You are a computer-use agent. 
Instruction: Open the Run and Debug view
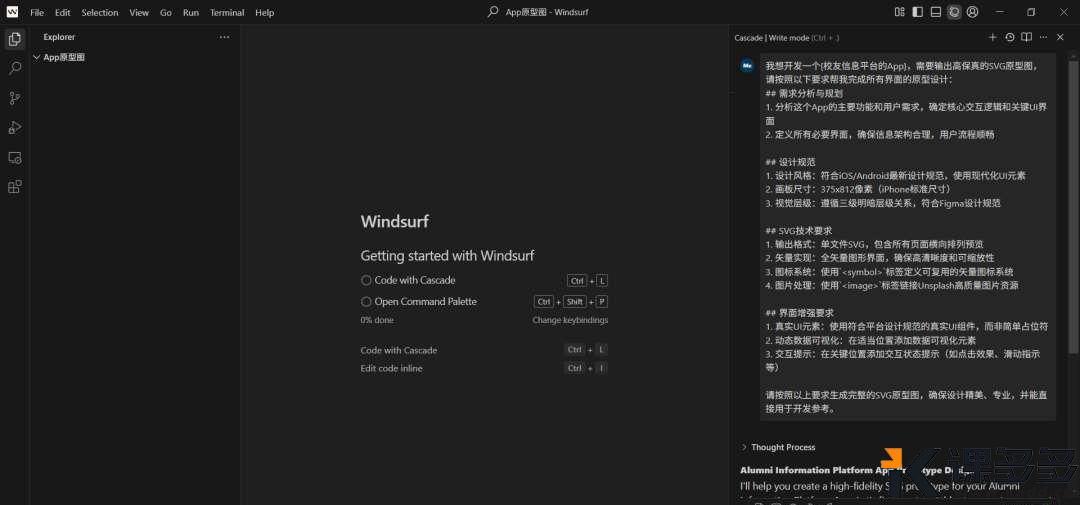point(15,128)
